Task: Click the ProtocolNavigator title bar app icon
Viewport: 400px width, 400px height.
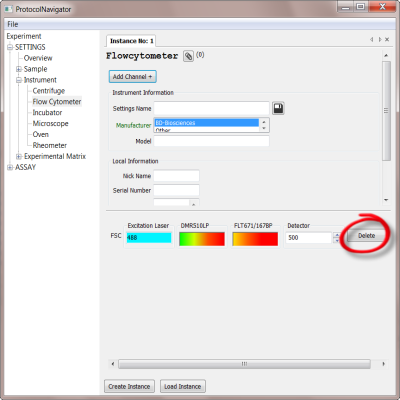Action: click(x=9, y=9)
